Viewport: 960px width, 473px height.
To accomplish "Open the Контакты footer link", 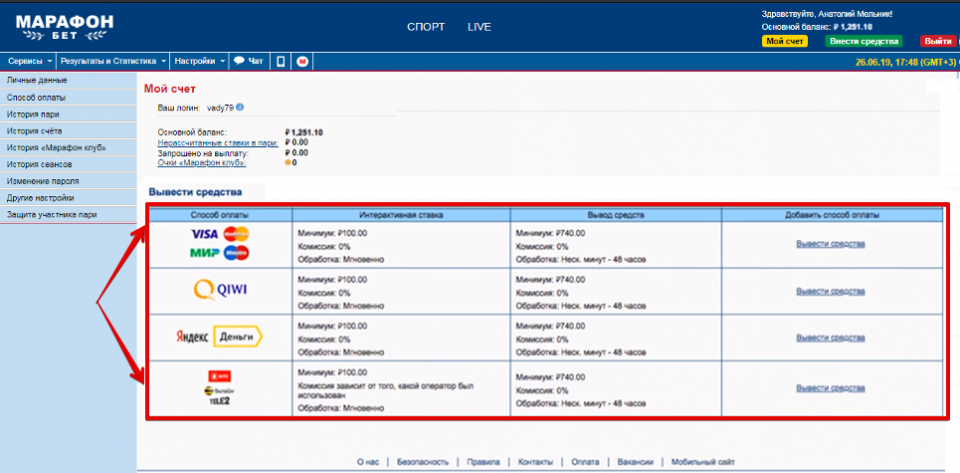I will pos(535,462).
